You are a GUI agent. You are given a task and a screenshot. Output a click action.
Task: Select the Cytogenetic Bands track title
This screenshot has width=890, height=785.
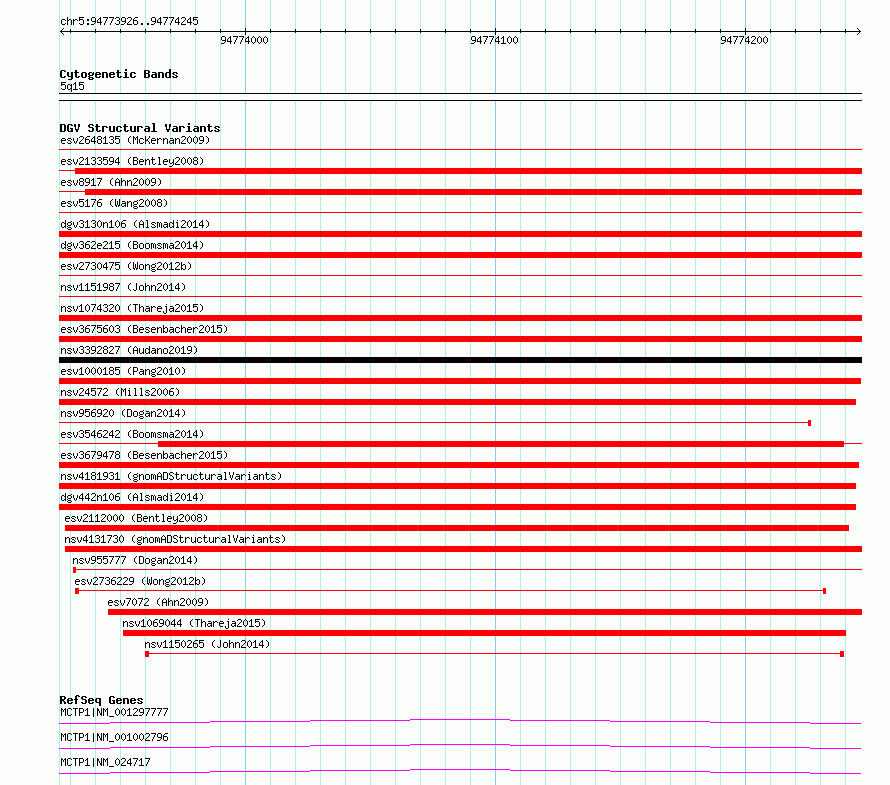(x=119, y=74)
